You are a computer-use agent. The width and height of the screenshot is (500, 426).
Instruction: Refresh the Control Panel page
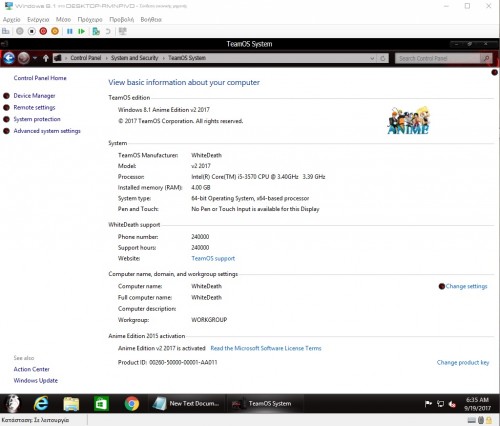383,58
